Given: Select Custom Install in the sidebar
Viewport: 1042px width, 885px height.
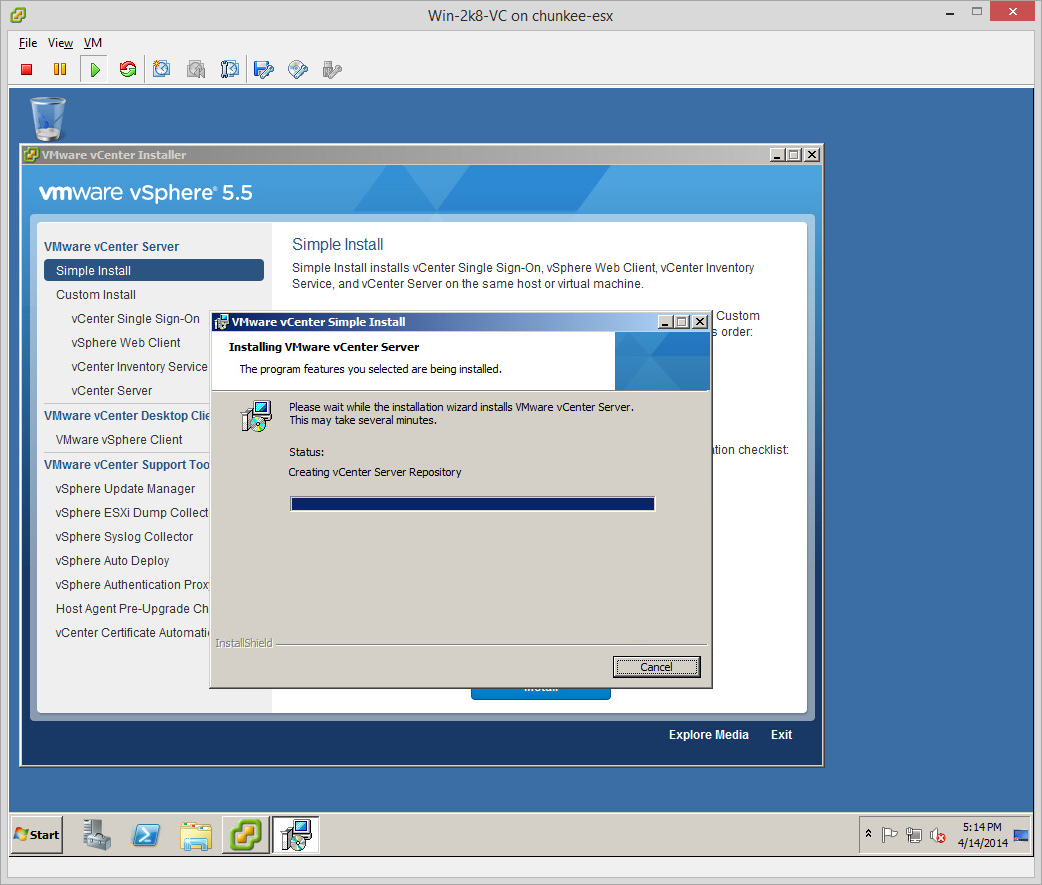Looking at the screenshot, I should [96, 295].
